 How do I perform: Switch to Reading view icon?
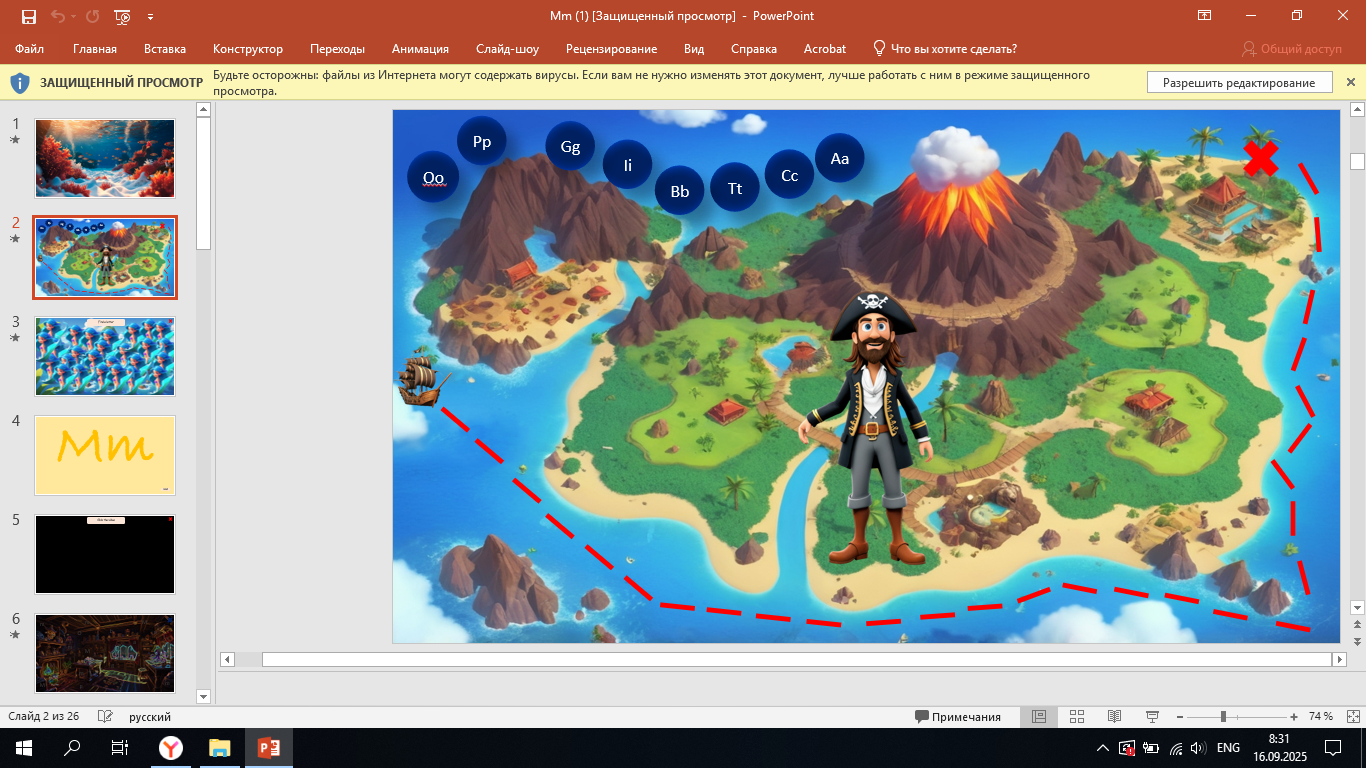click(1114, 717)
